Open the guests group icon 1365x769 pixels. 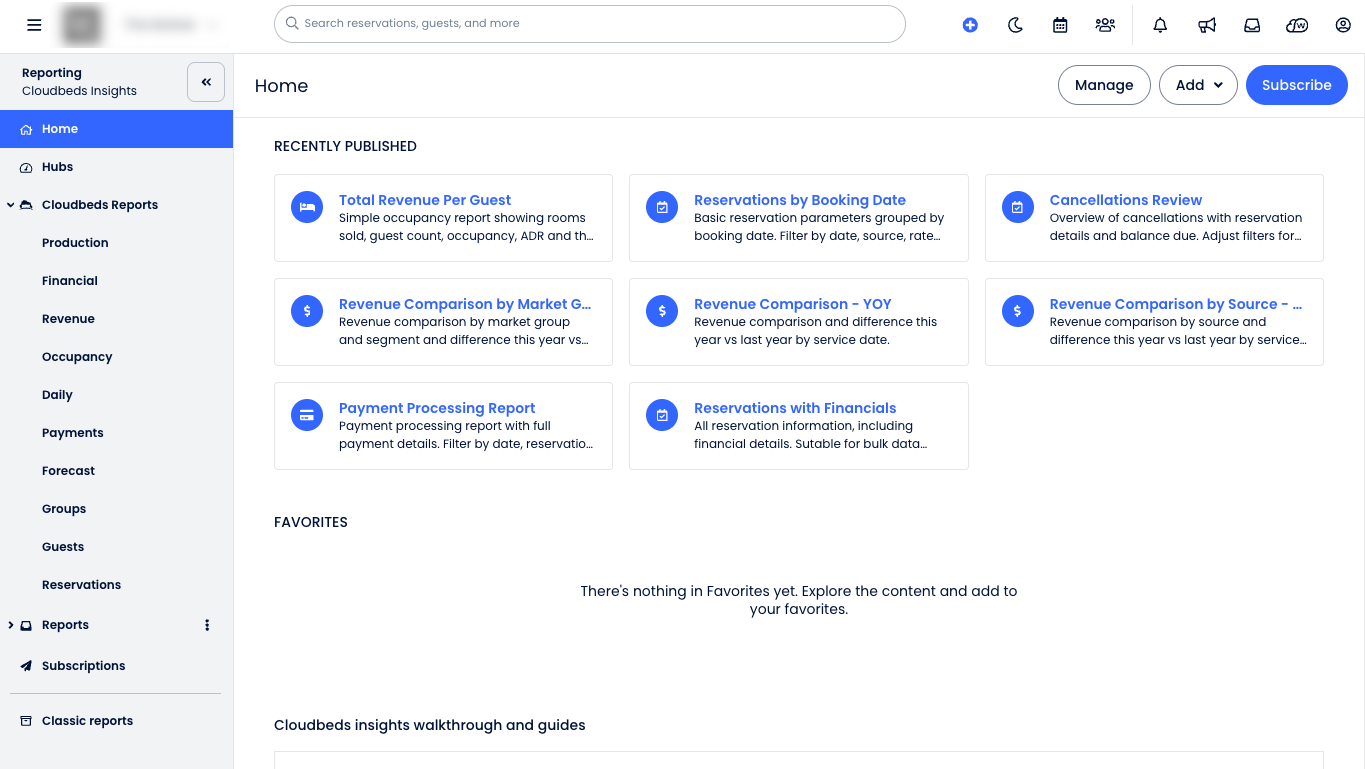(x=1105, y=25)
